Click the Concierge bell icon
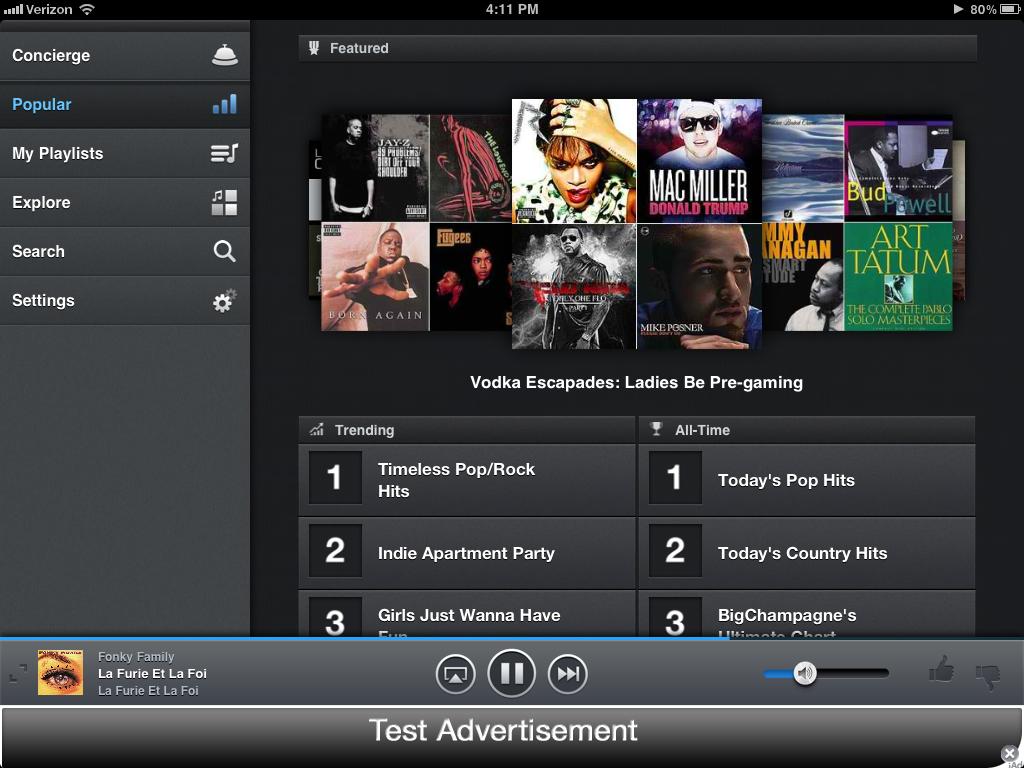Screen dimensions: 1024x768 225,55
